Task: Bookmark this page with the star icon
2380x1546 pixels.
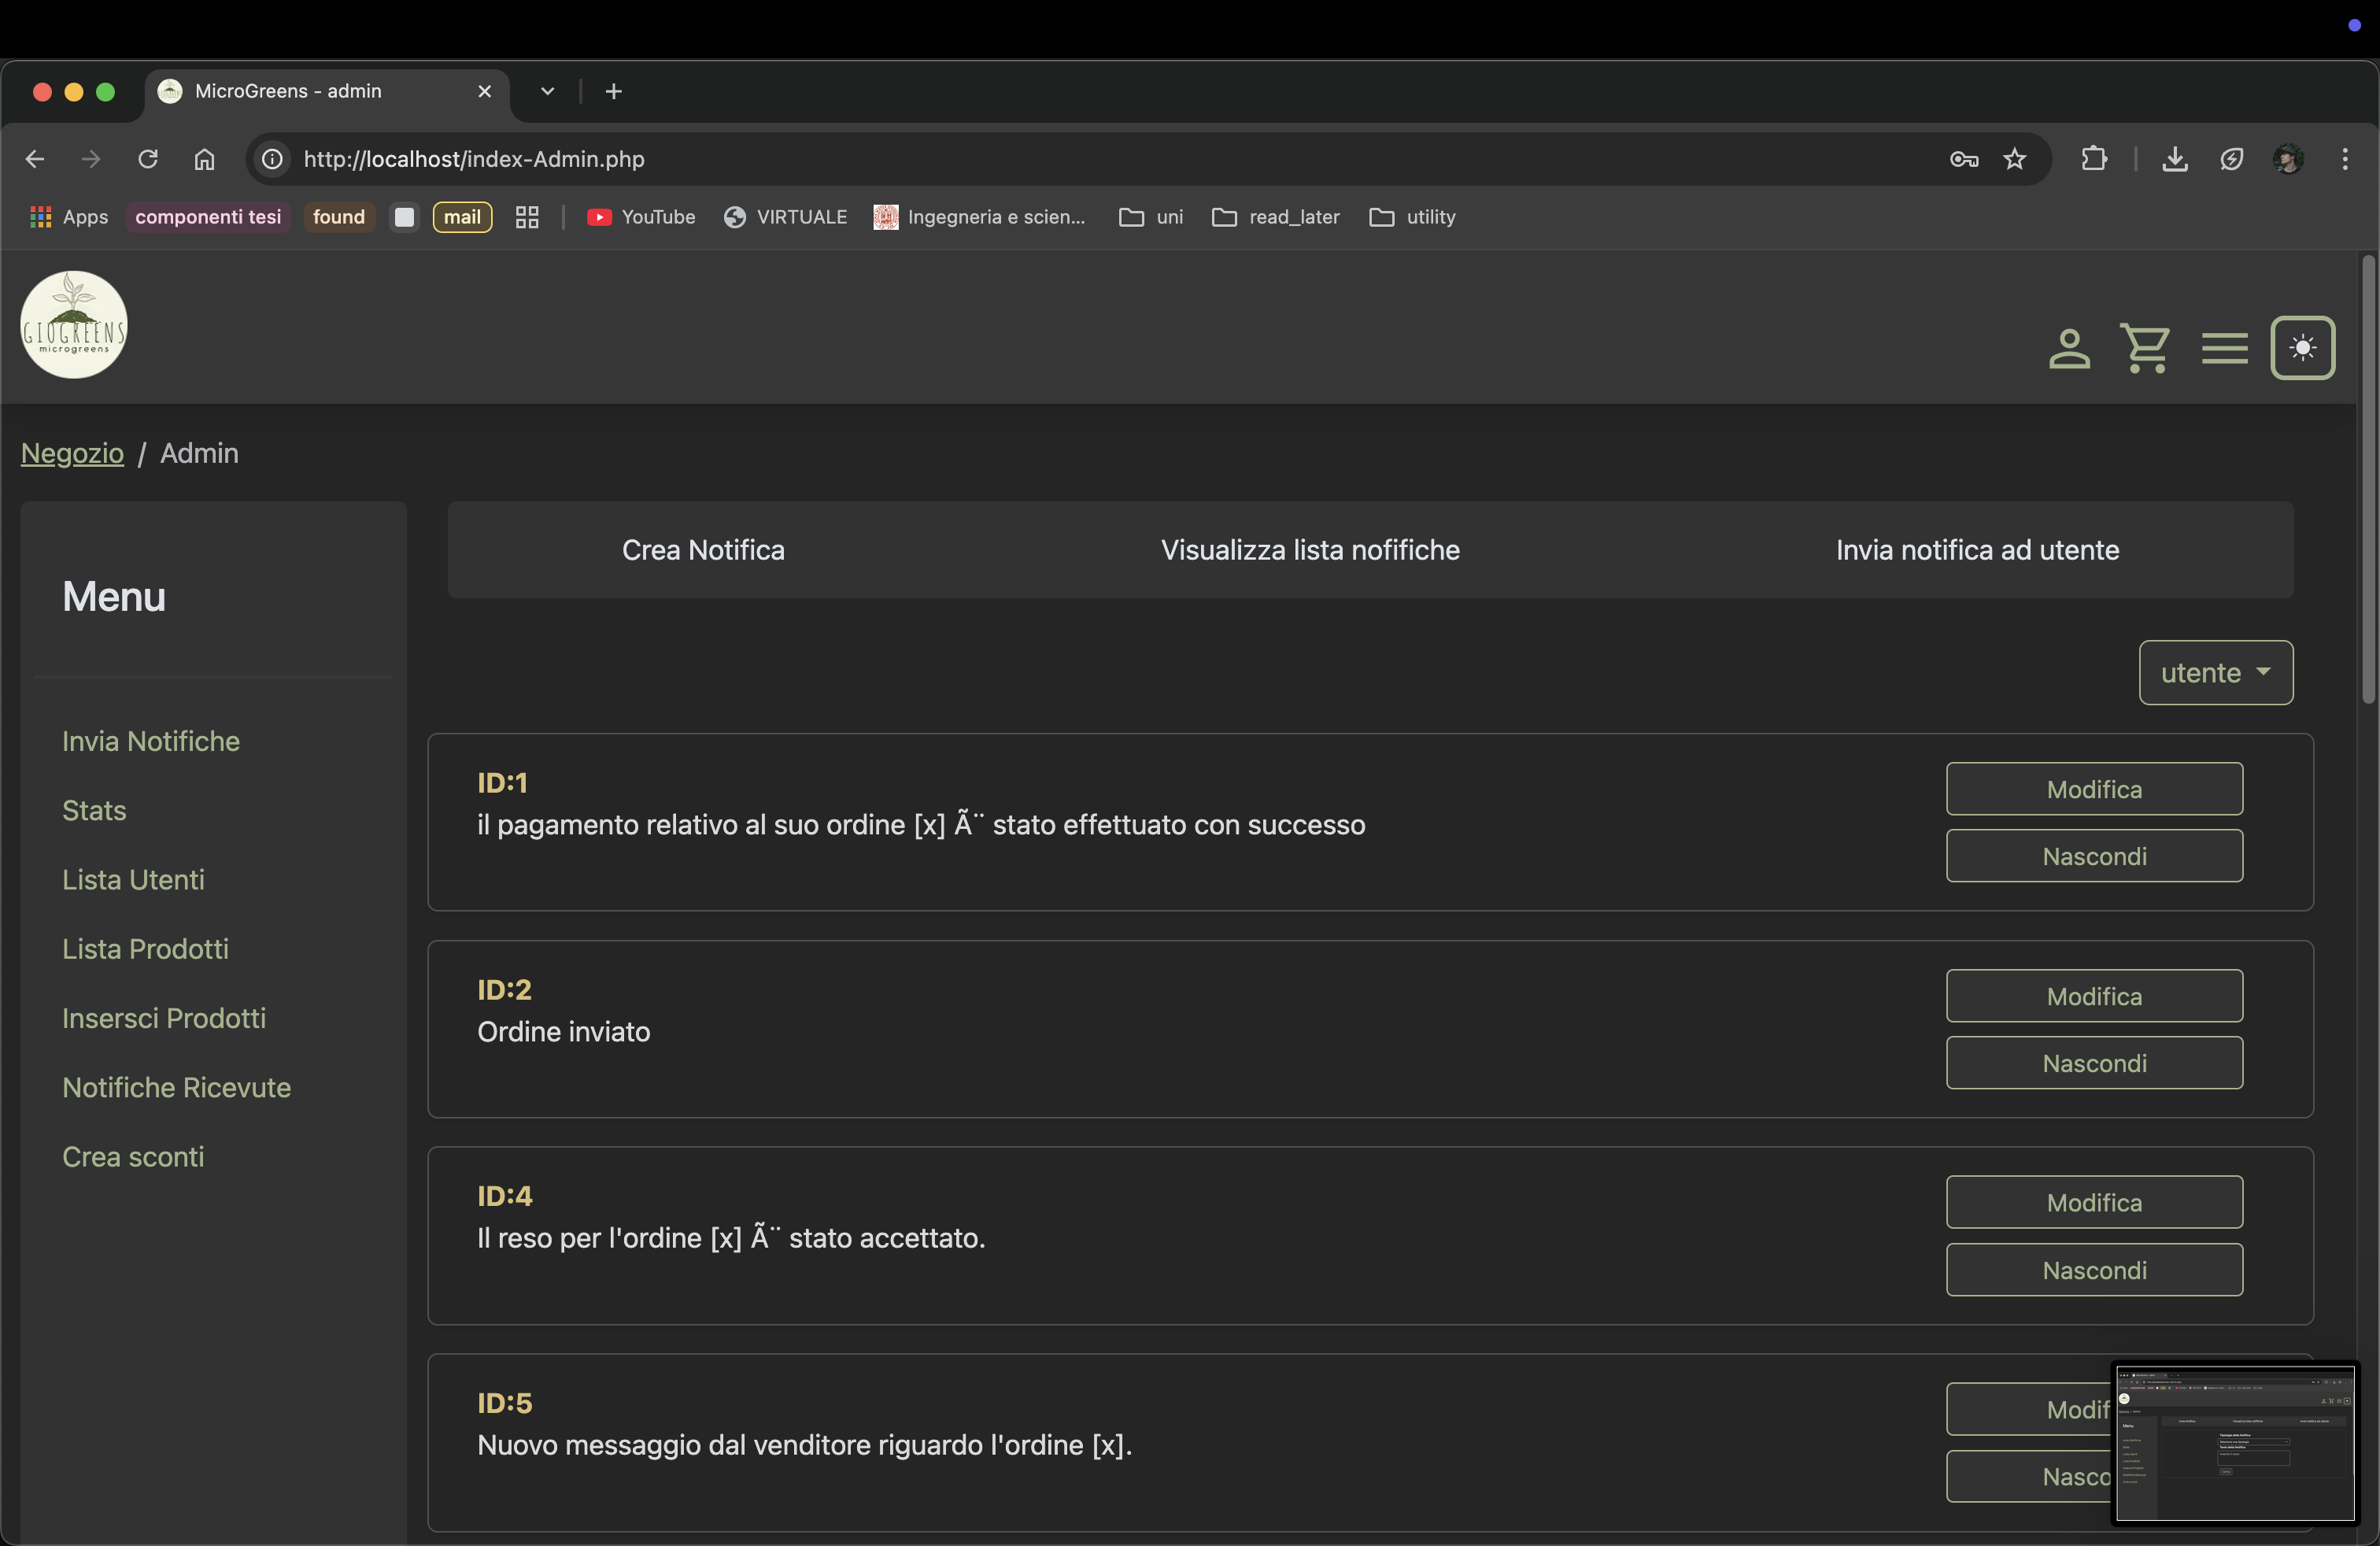Action: (x=2014, y=159)
